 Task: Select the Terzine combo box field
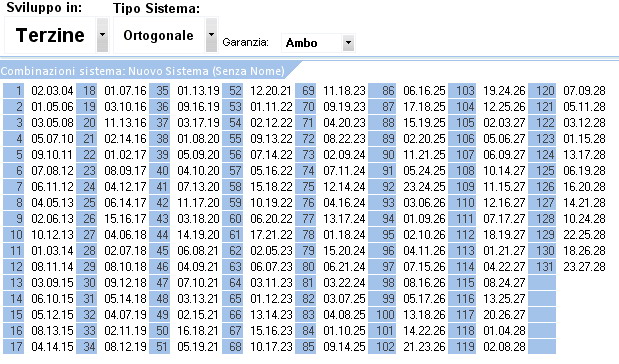tap(51, 35)
